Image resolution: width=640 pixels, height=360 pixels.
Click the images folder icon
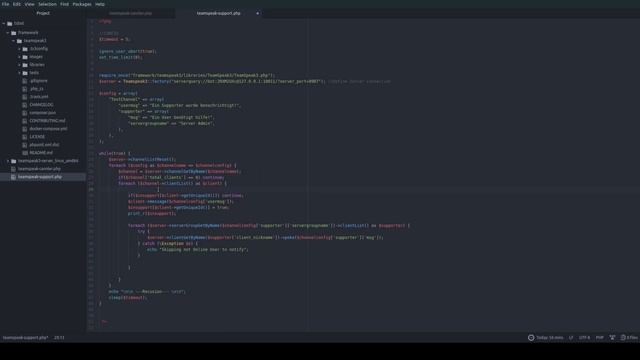25,57
